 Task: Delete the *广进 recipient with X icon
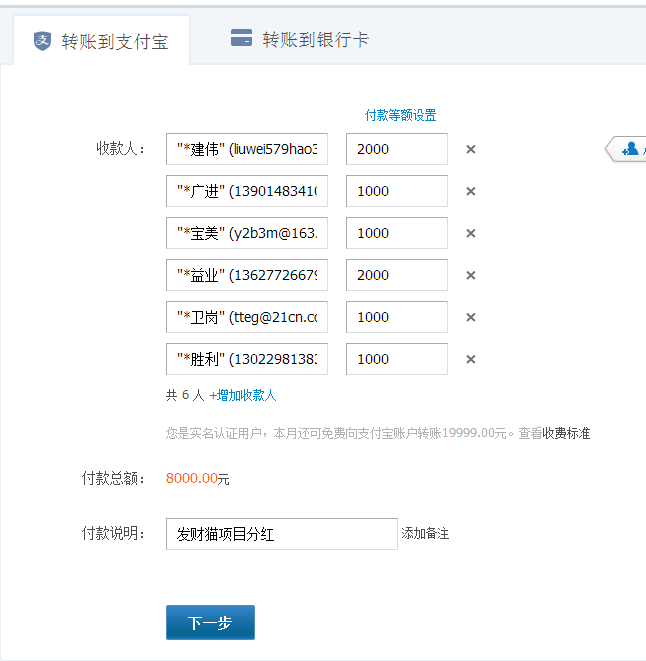[471, 192]
